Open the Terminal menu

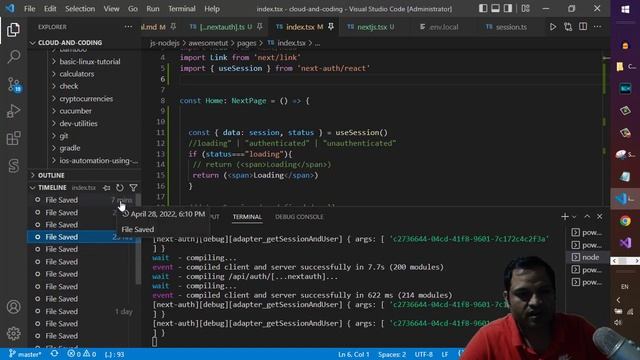tap(182, 9)
